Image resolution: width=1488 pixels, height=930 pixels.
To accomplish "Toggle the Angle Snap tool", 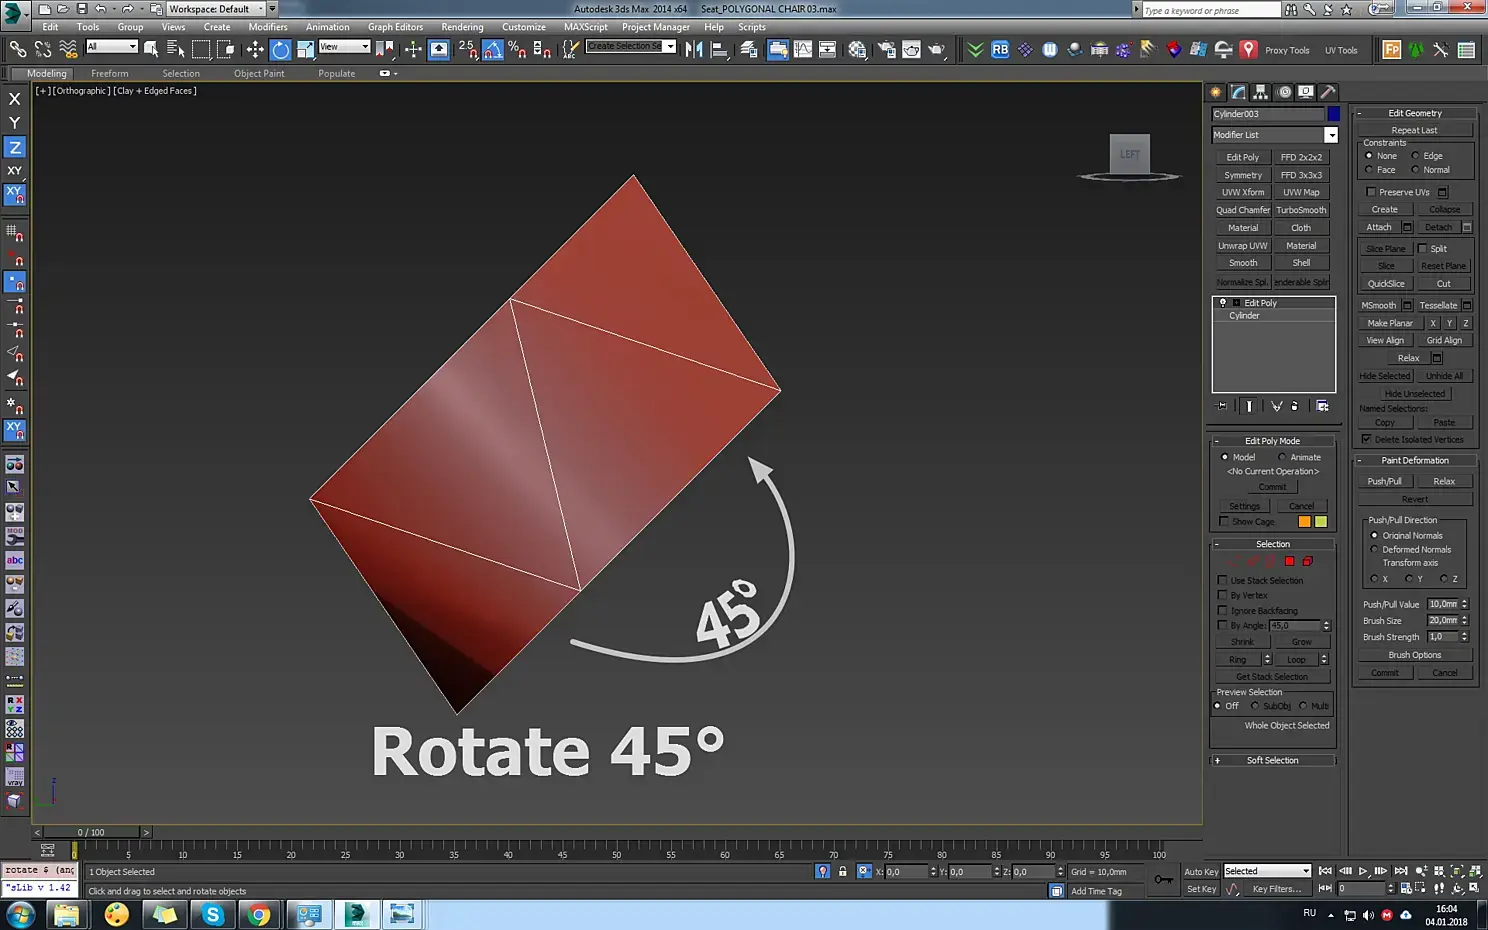I will 493,49.
